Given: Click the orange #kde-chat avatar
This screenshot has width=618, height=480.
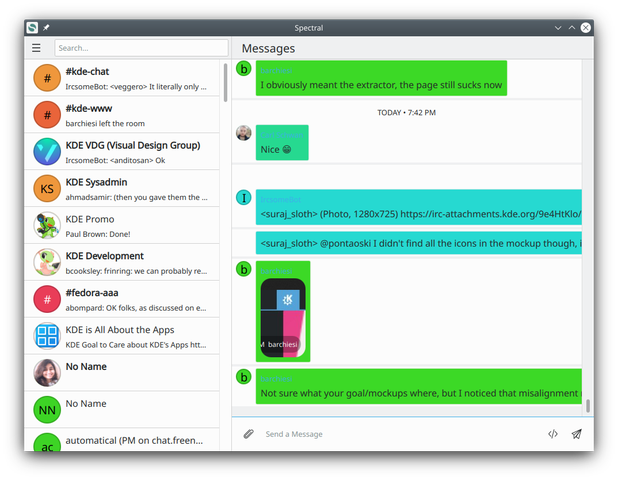Looking at the screenshot, I should pyautogui.click(x=47, y=78).
